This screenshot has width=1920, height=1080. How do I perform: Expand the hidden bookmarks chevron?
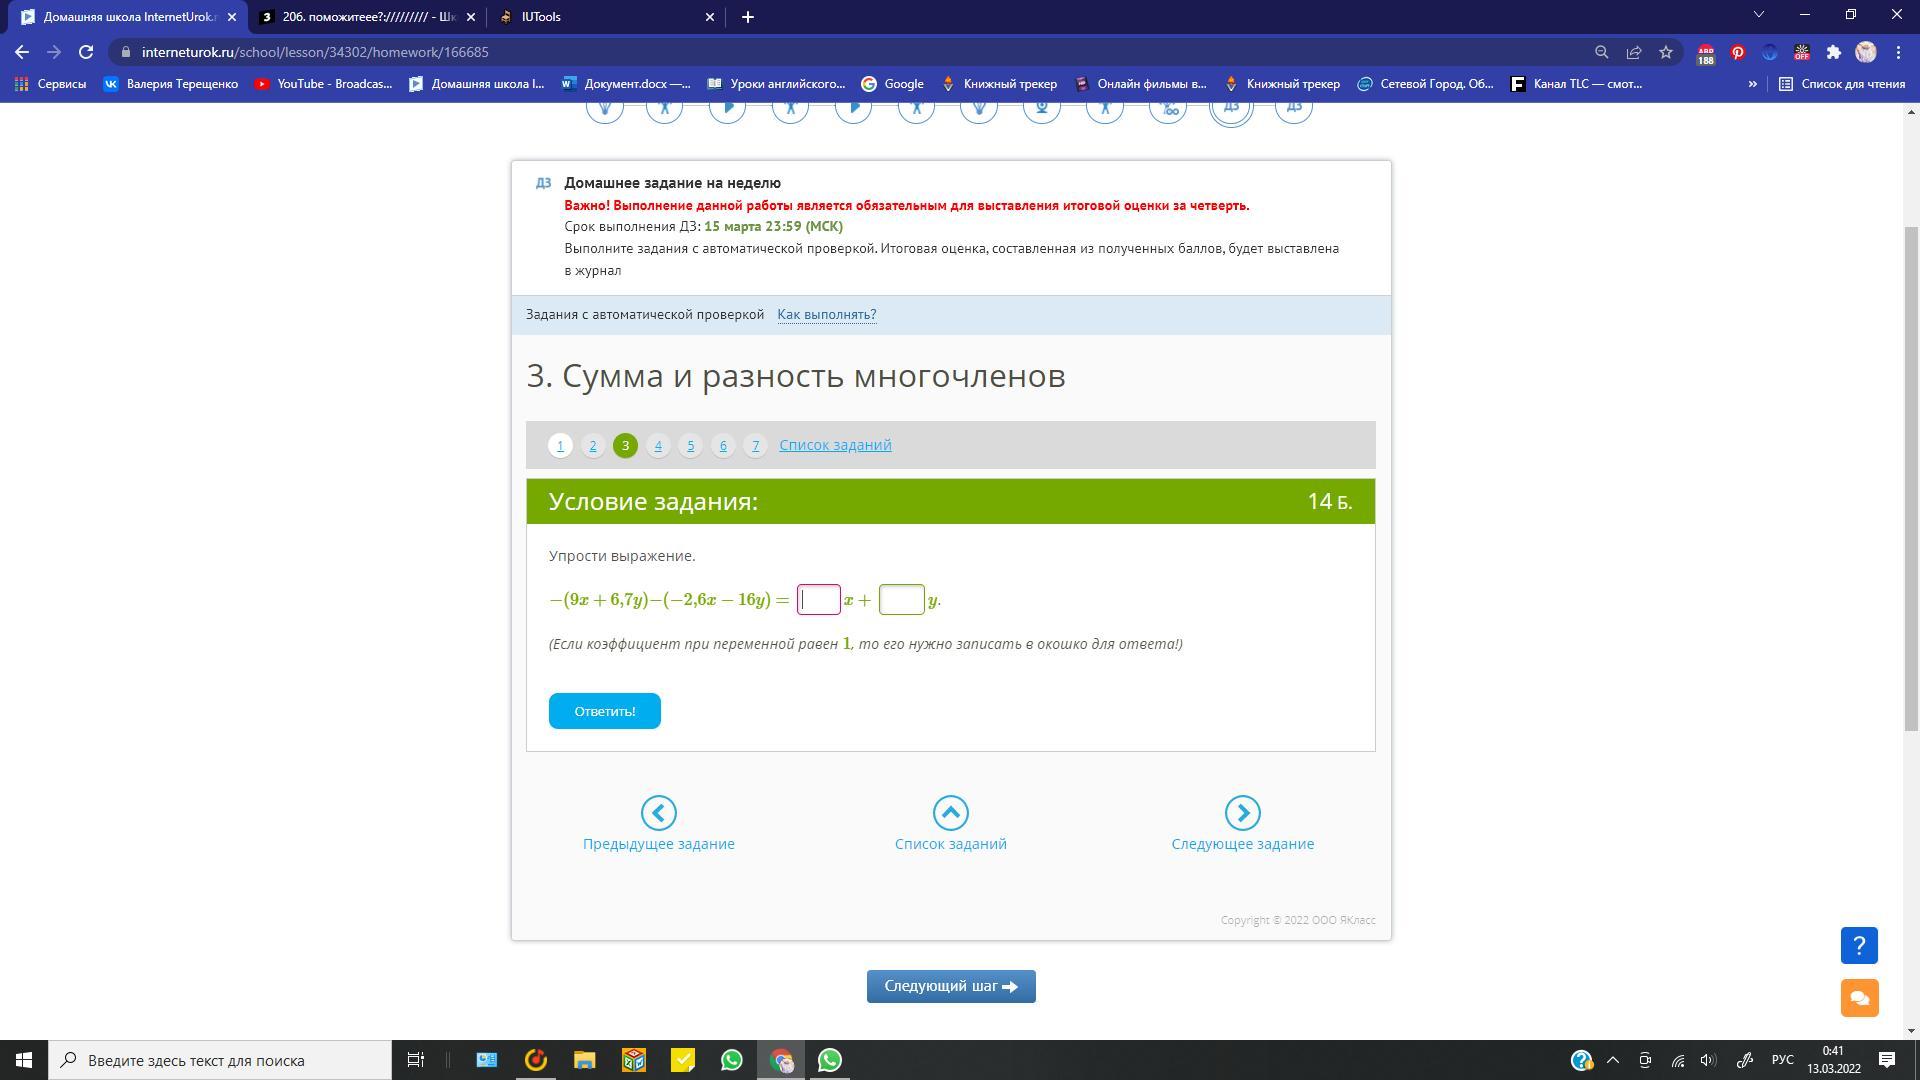point(1752,84)
